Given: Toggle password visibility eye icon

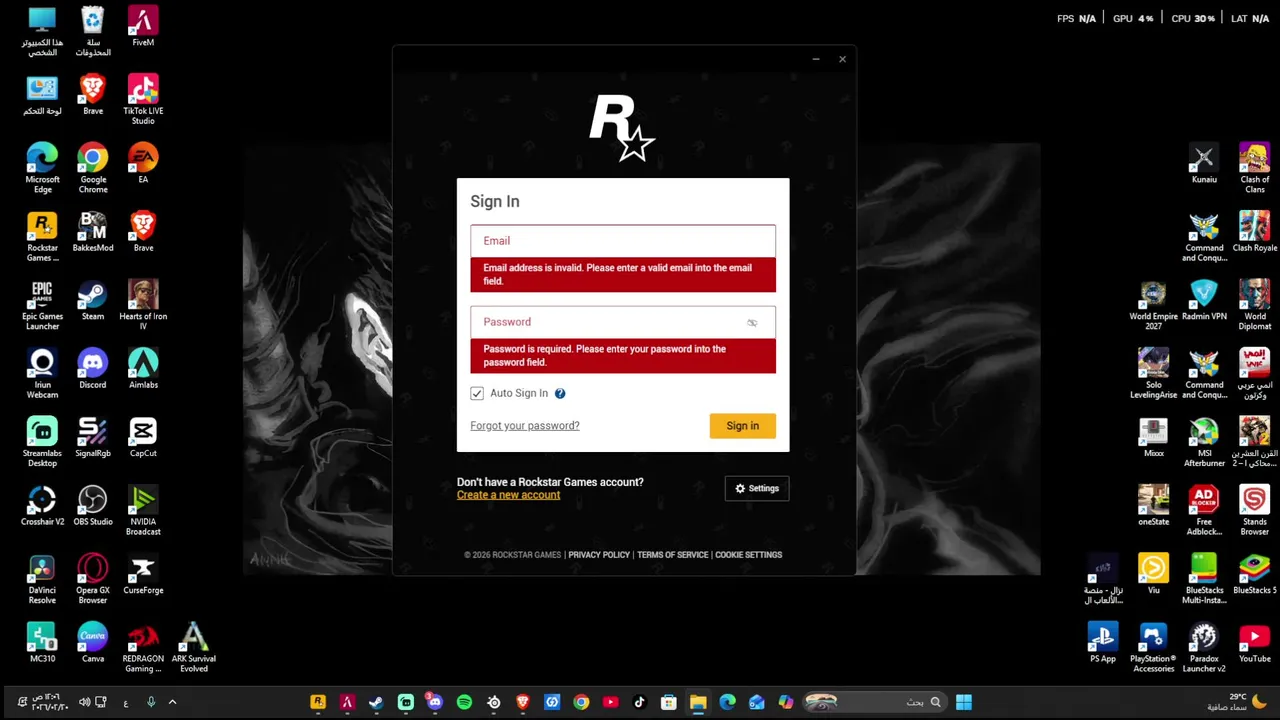Looking at the screenshot, I should (x=752, y=322).
